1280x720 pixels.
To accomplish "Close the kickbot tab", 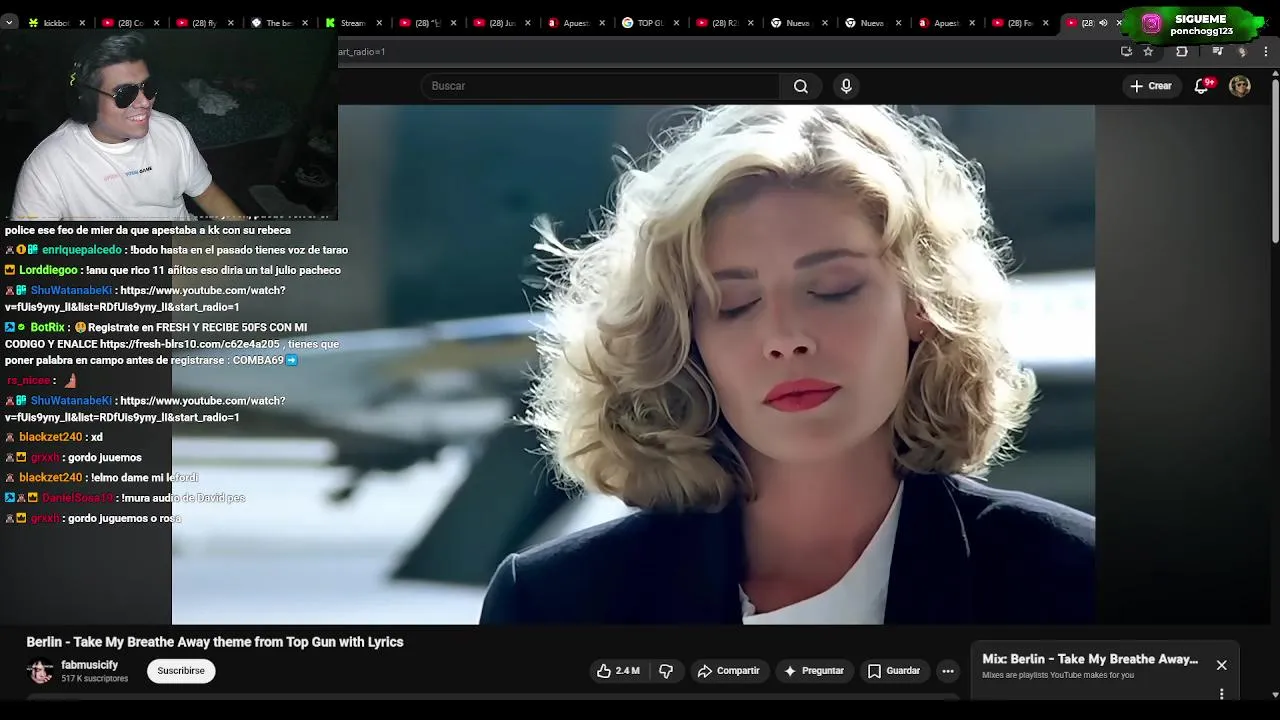I will point(82,23).
